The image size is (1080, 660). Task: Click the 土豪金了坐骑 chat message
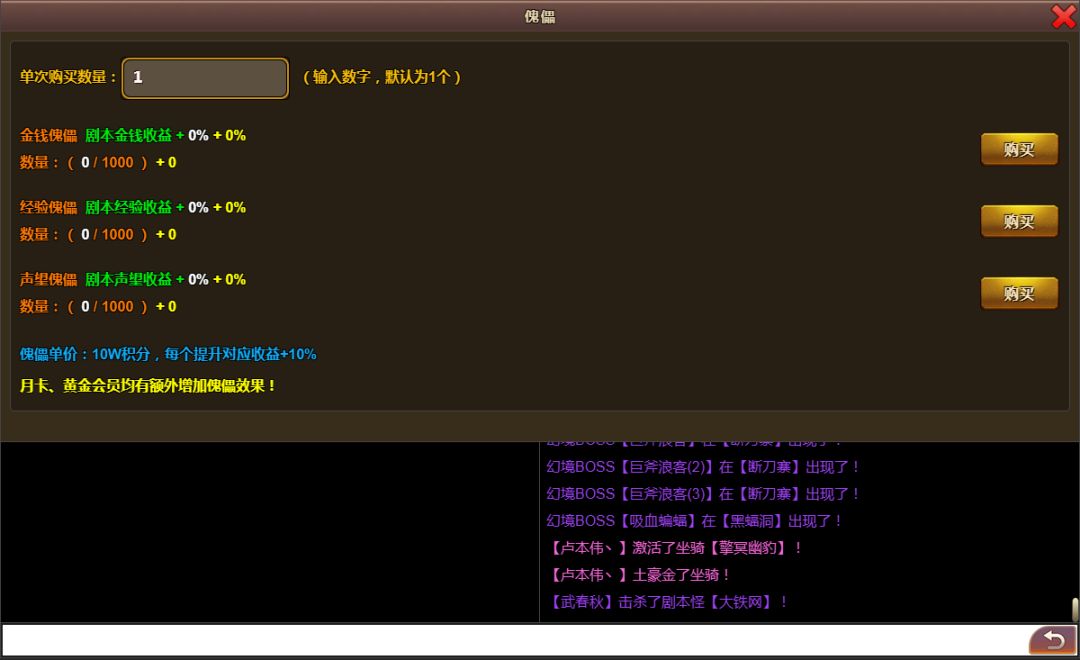pyautogui.click(x=640, y=575)
